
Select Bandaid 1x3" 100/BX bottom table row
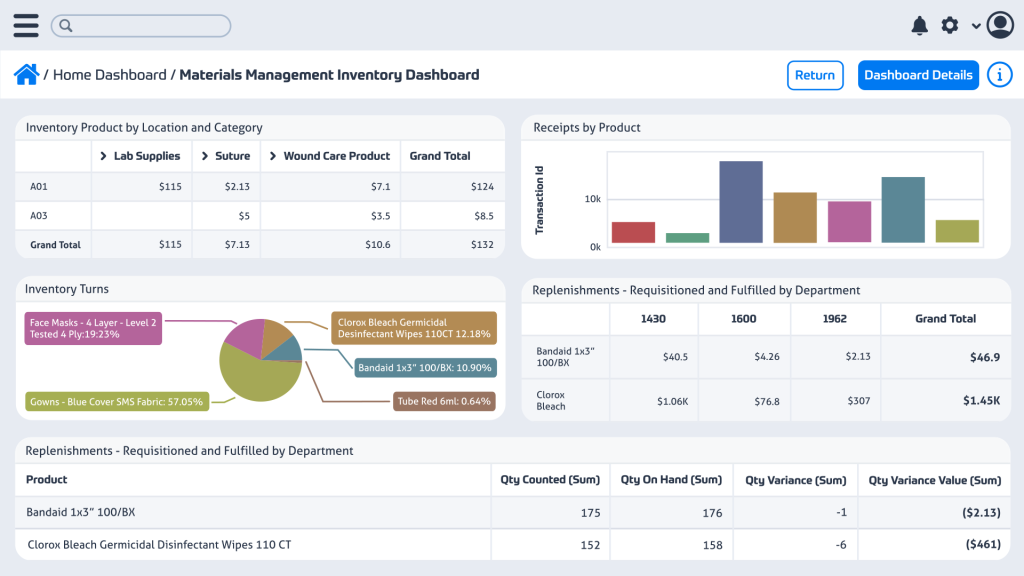pos(513,513)
